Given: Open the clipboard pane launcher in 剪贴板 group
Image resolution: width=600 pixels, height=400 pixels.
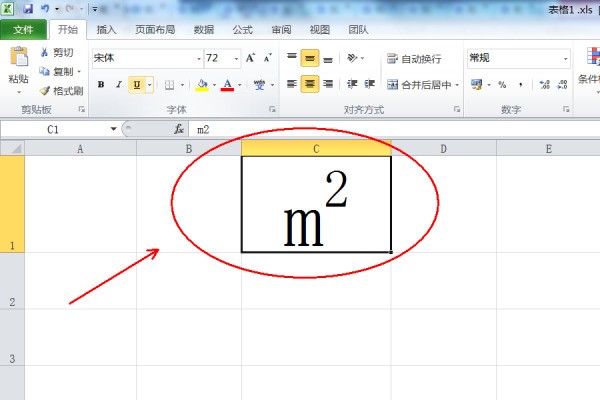Looking at the screenshot, I should tap(82, 109).
